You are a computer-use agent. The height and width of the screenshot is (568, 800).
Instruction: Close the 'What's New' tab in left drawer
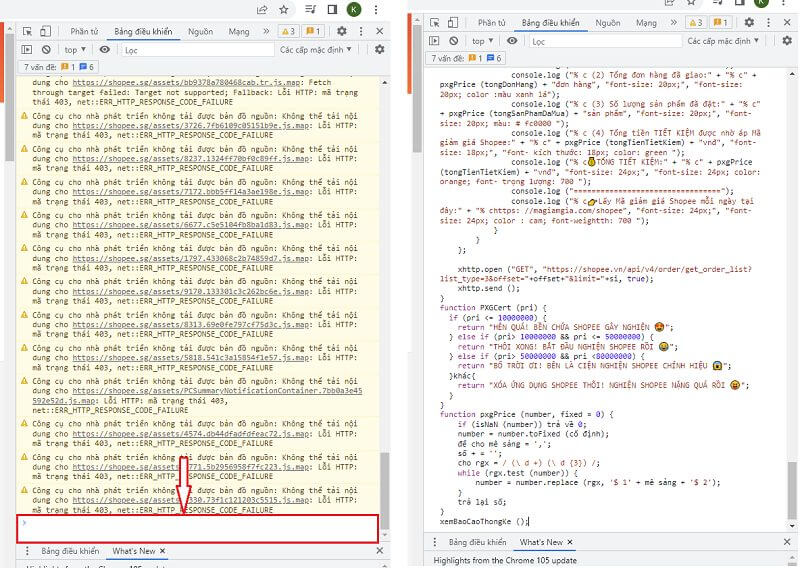tap(162, 551)
